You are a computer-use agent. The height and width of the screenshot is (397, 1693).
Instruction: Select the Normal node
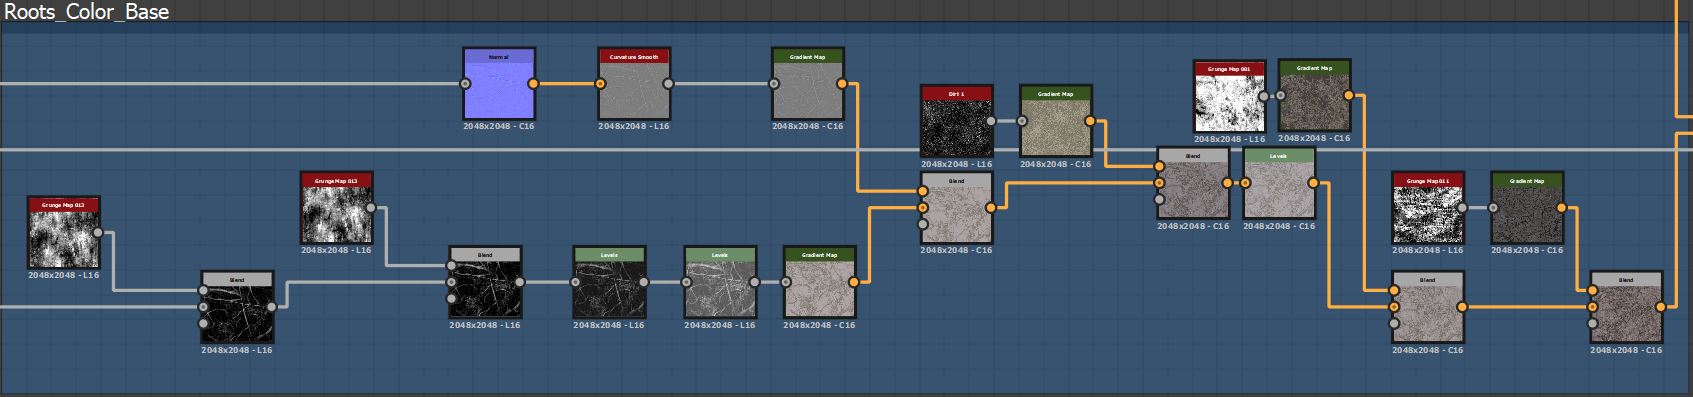pyautogui.click(x=498, y=84)
